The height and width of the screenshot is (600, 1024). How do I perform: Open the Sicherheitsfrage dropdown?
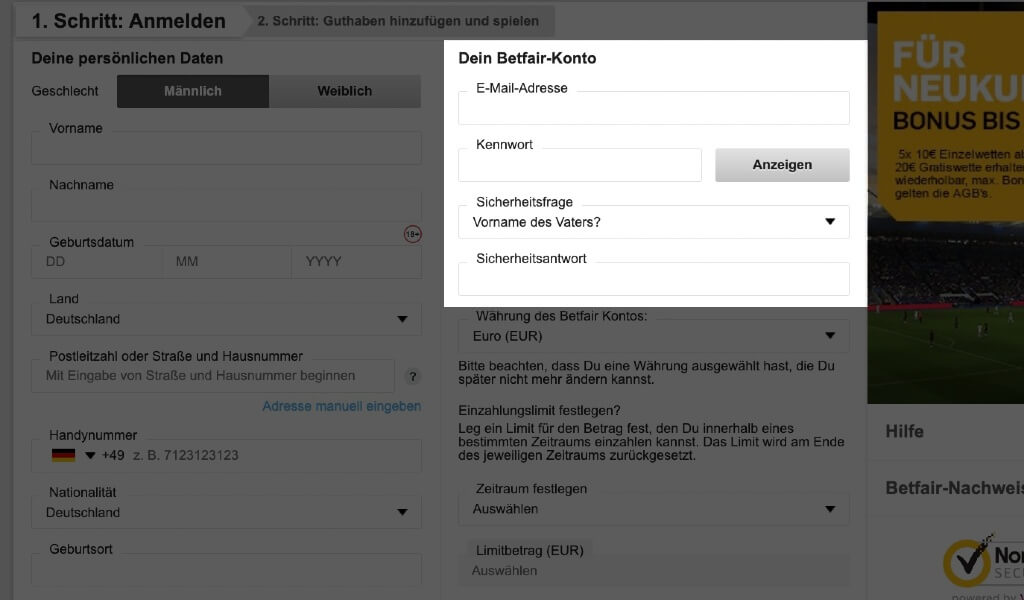tap(654, 222)
